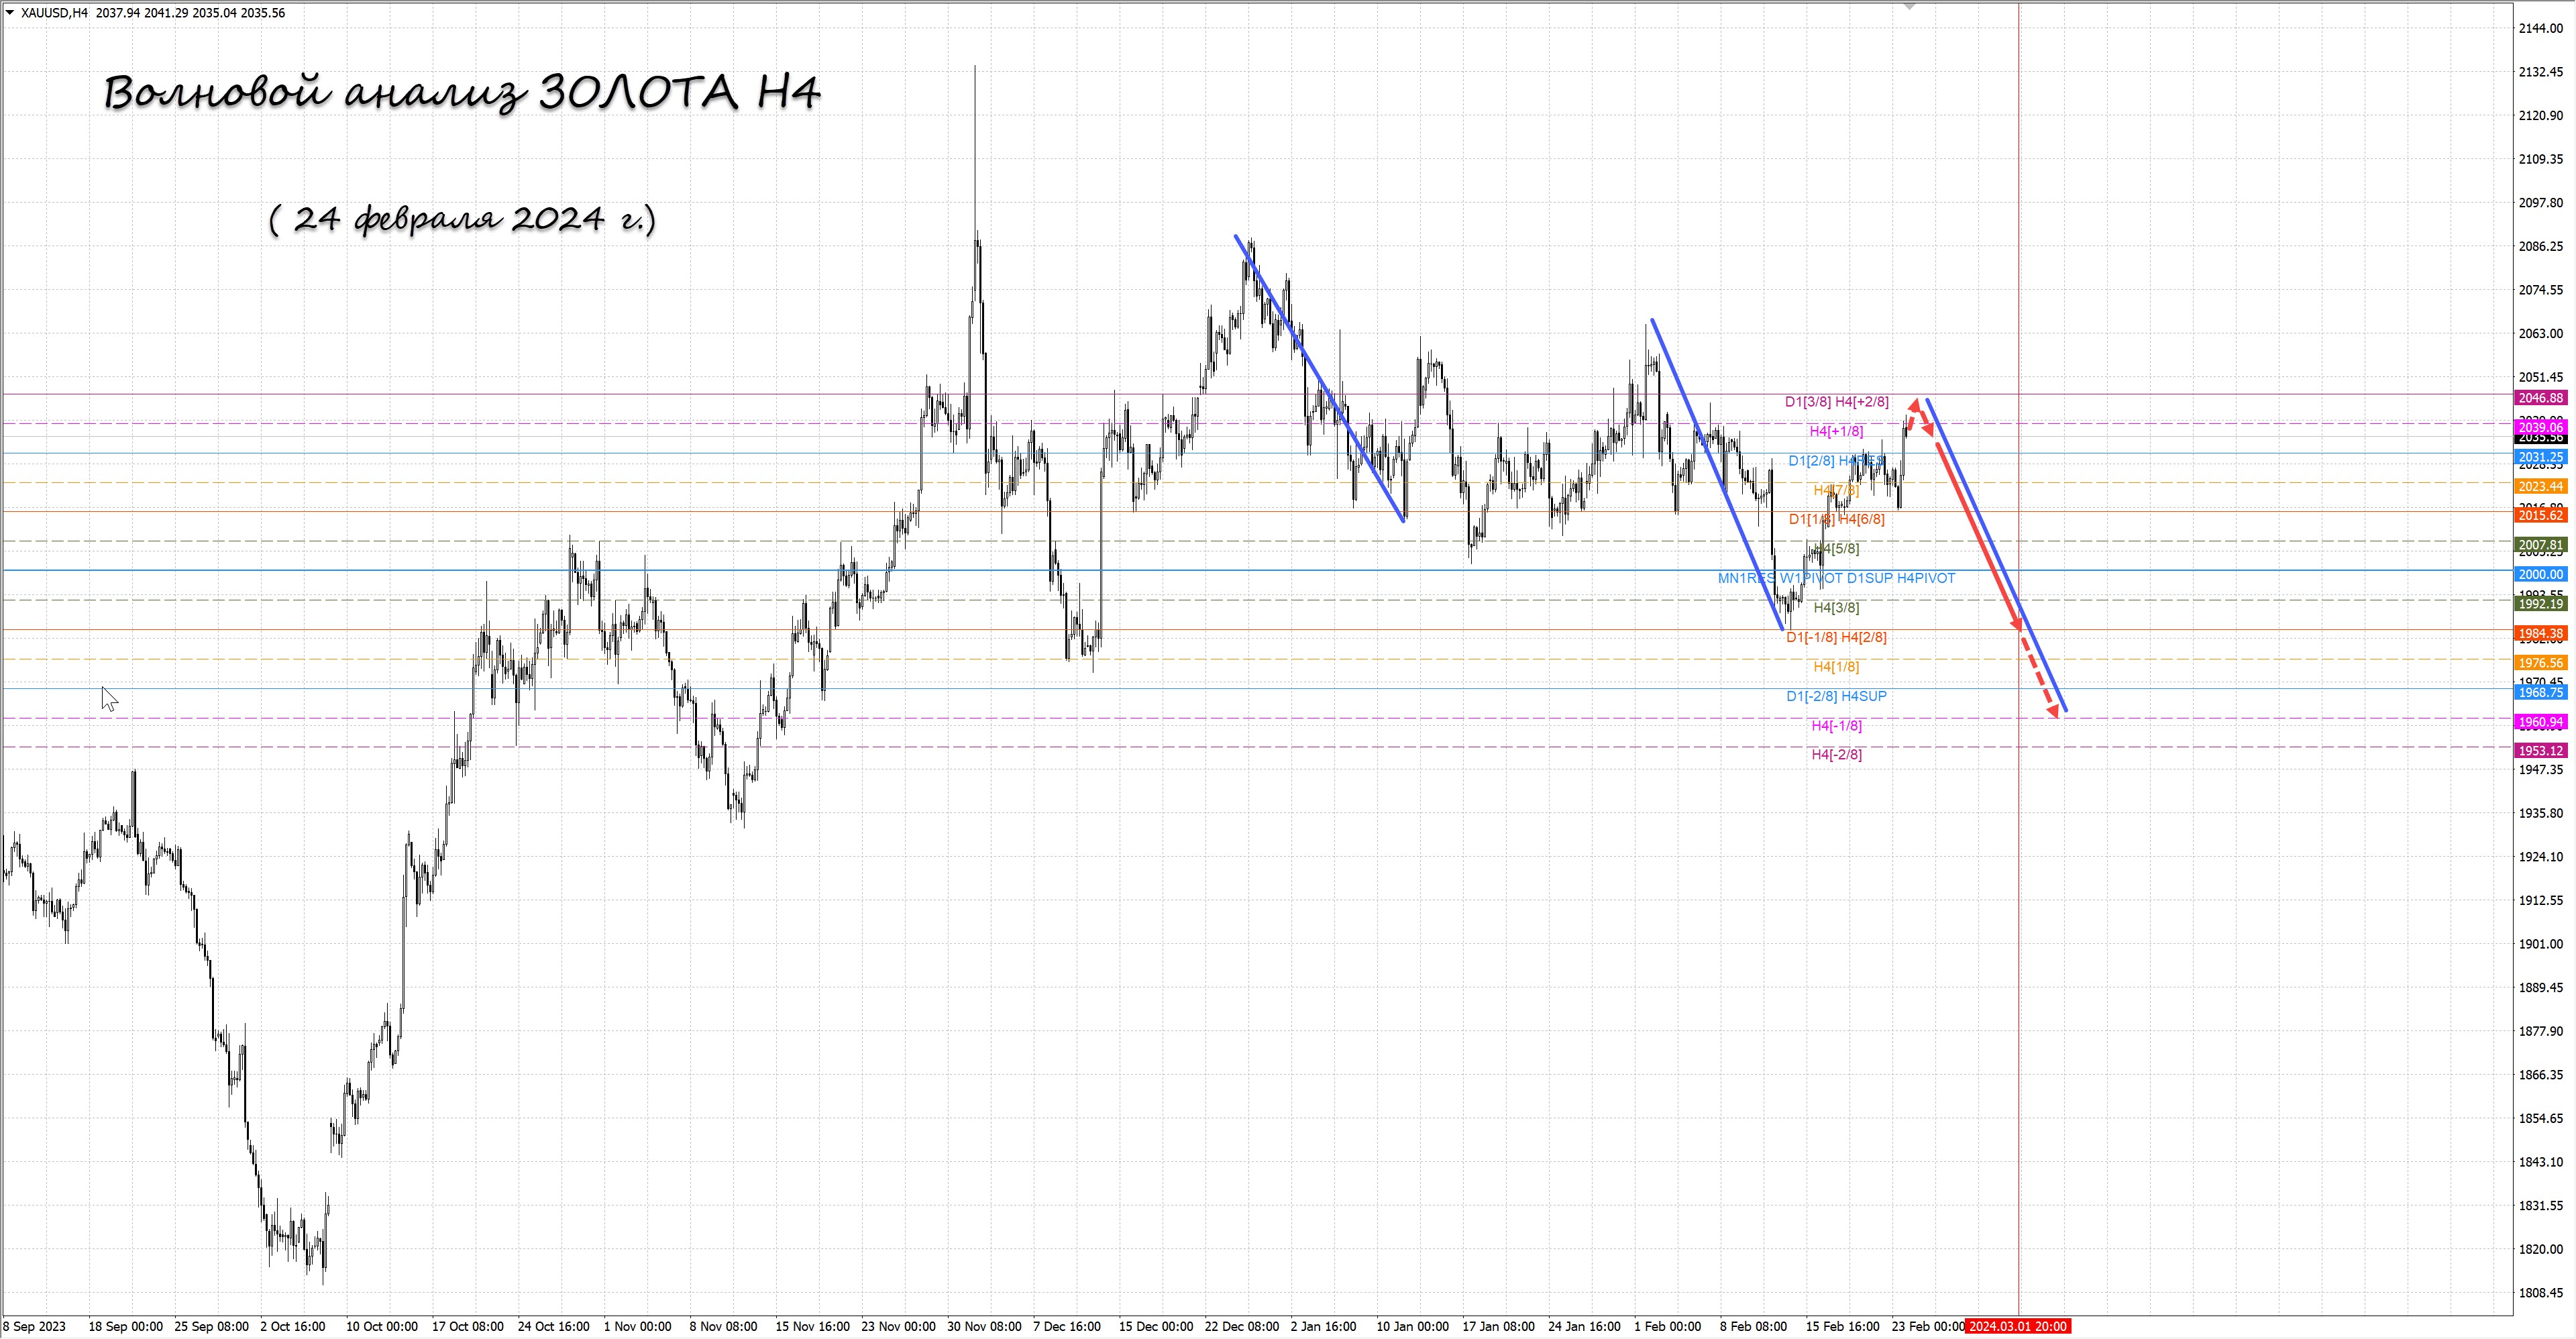Click the red 2024.03.01 20:00 date label
The width and height of the screenshot is (2576, 1339).
click(2017, 1326)
